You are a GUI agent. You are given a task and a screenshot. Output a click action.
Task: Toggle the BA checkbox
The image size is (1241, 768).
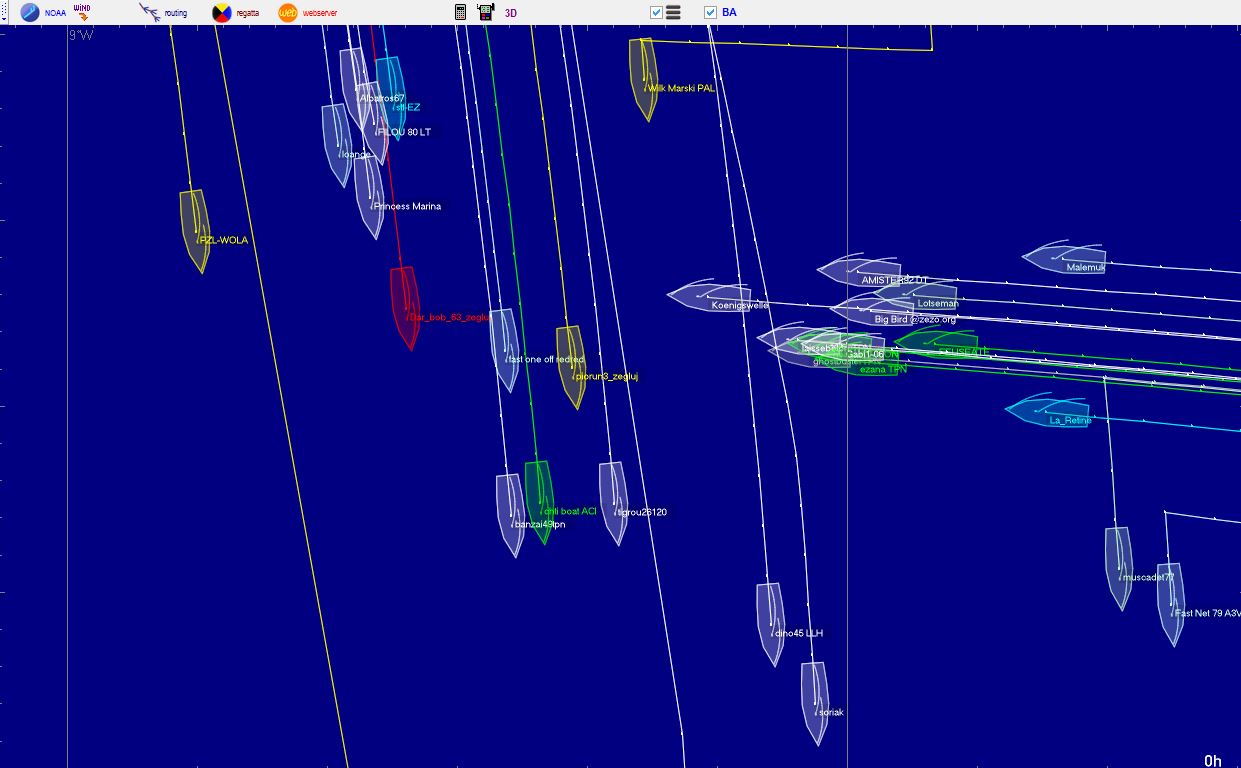click(710, 13)
